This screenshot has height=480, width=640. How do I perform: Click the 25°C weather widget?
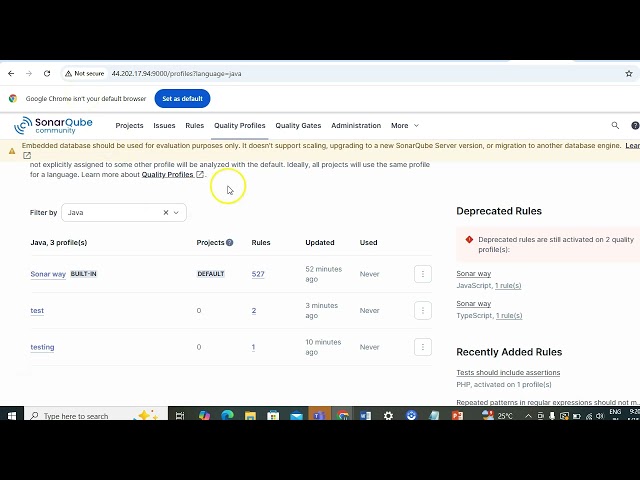[497, 416]
